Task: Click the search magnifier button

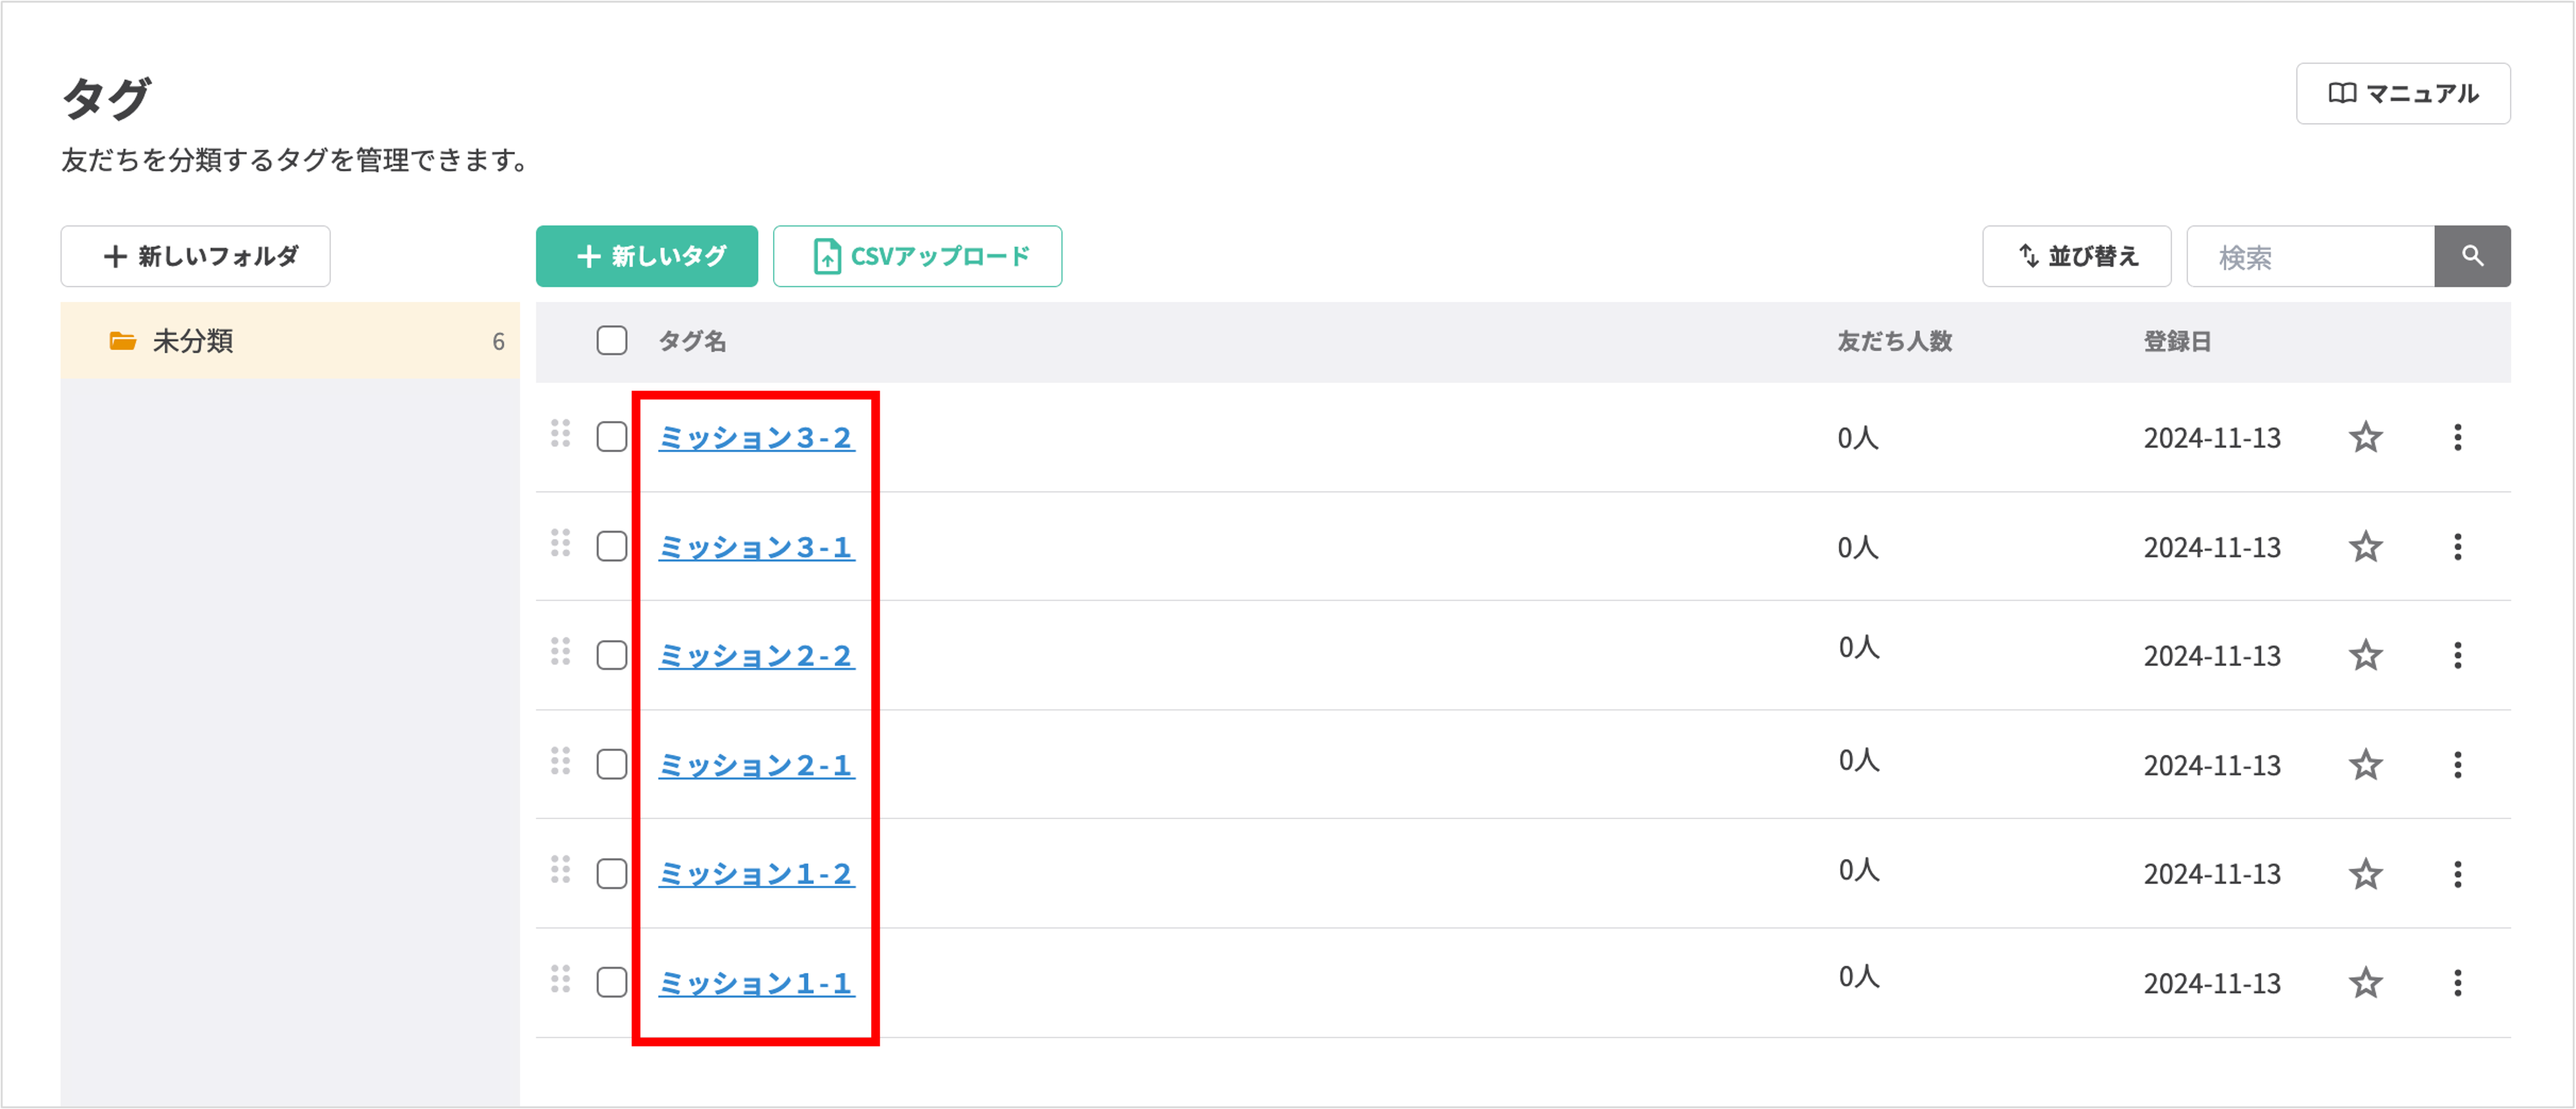Action: tap(2472, 256)
